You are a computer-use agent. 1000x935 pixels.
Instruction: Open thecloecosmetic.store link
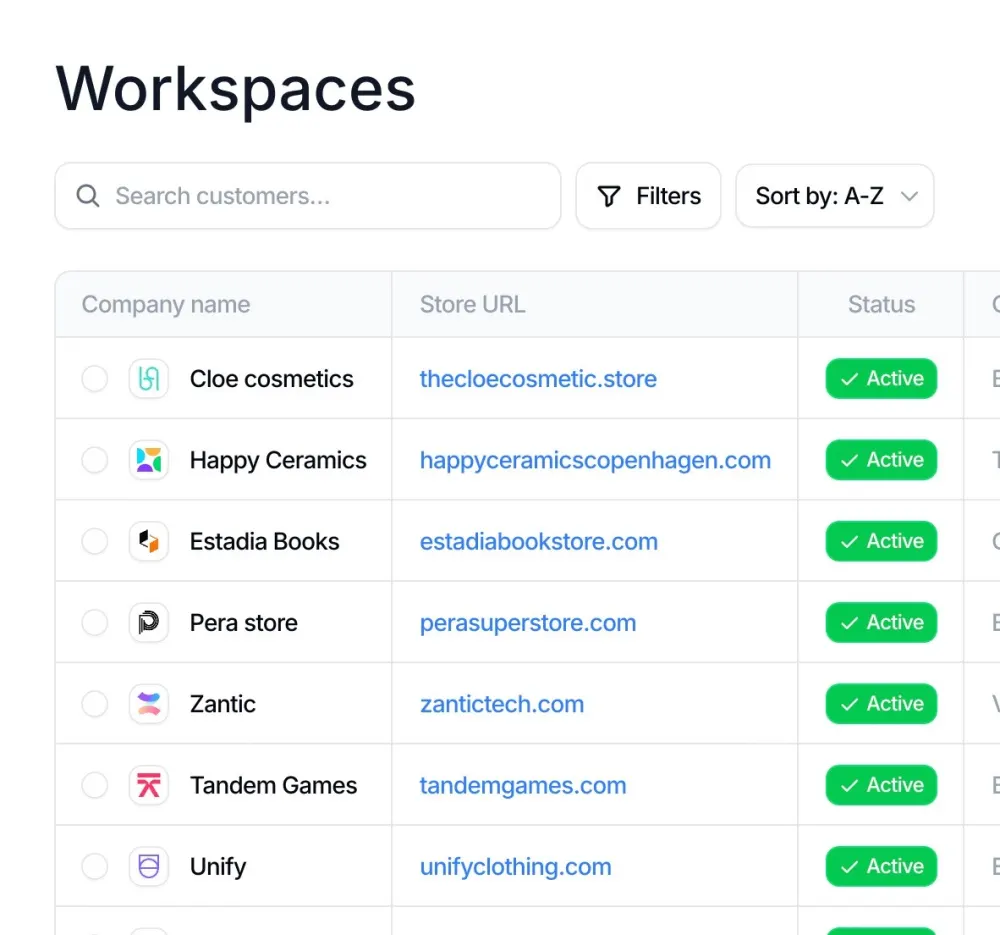[x=538, y=379]
